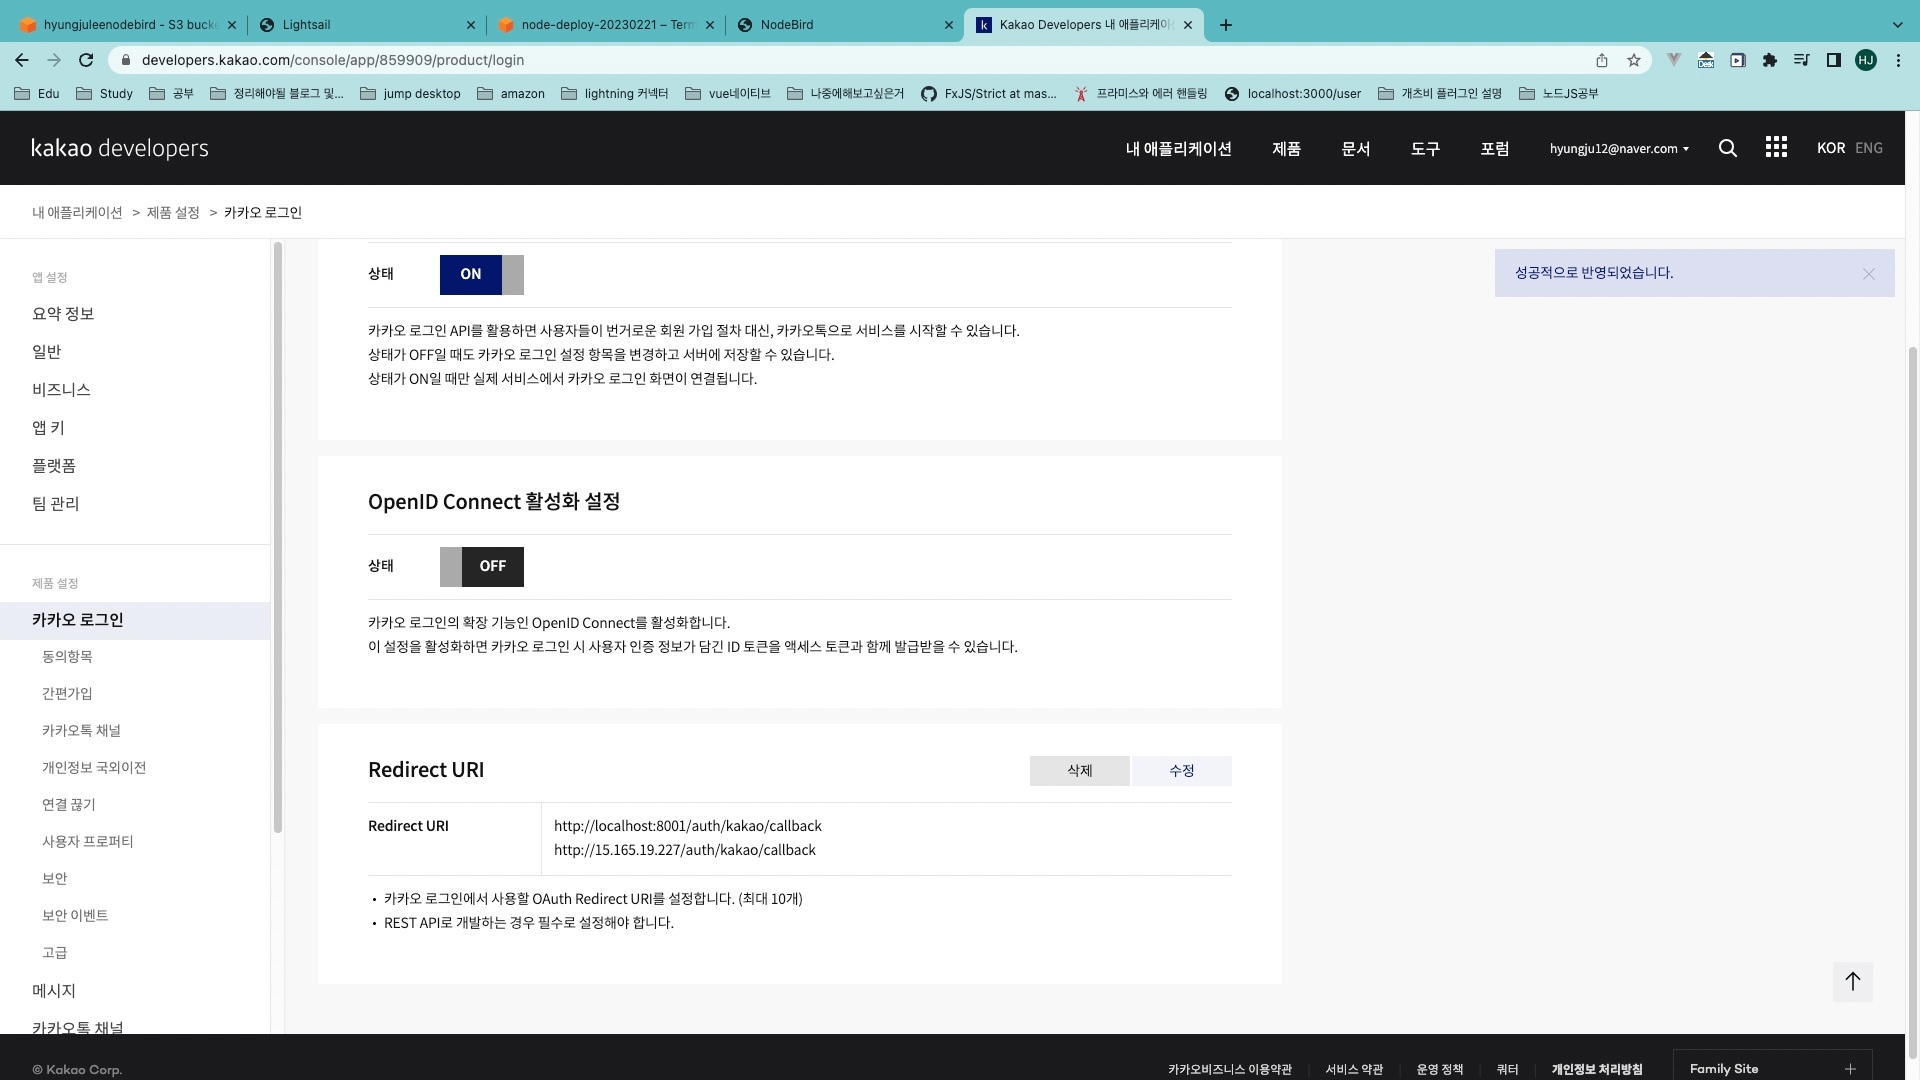Click 삭제 button for Redirect URI
Image resolution: width=1920 pixels, height=1080 pixels.
pos(1080,771)
